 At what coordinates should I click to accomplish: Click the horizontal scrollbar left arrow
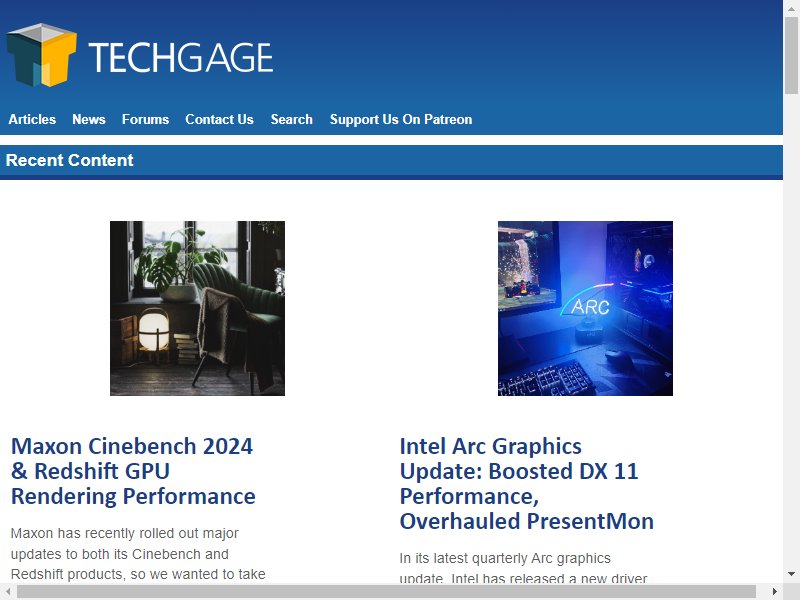pos(8,591)
